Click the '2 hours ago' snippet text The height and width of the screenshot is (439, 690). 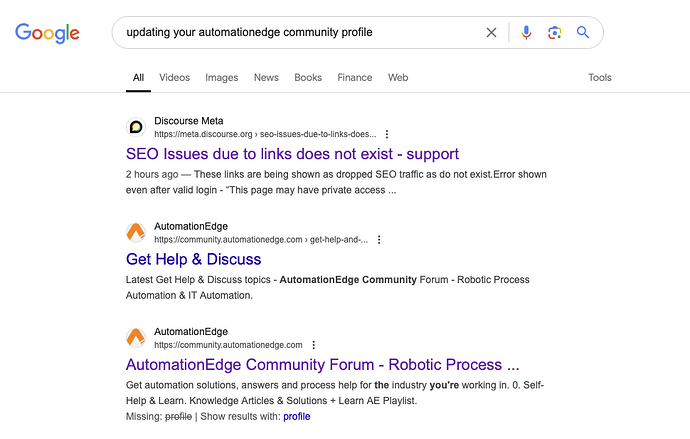[x=152, y=175]
